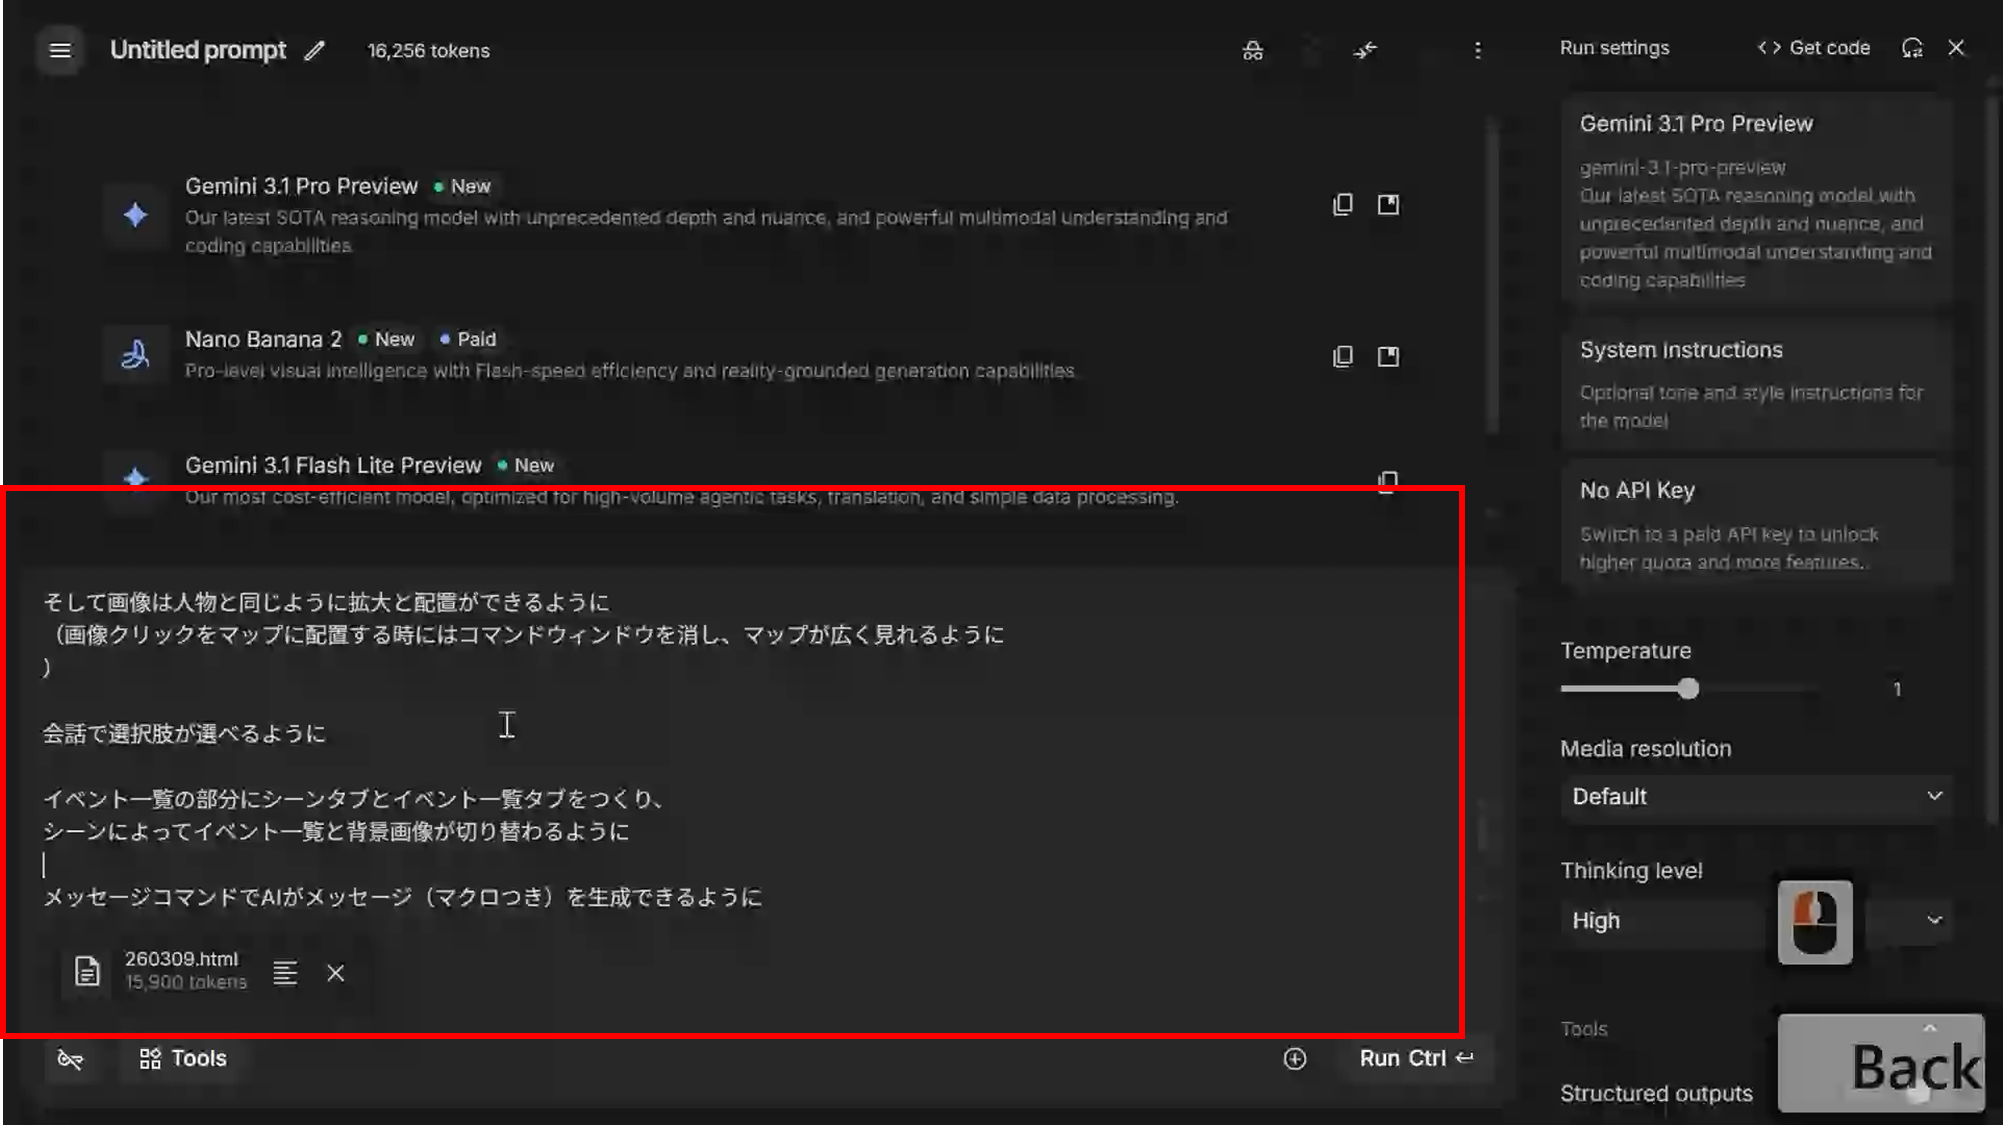Open the hamburger navigation menu
The image size is (2003, 1125).
point(60,50)
